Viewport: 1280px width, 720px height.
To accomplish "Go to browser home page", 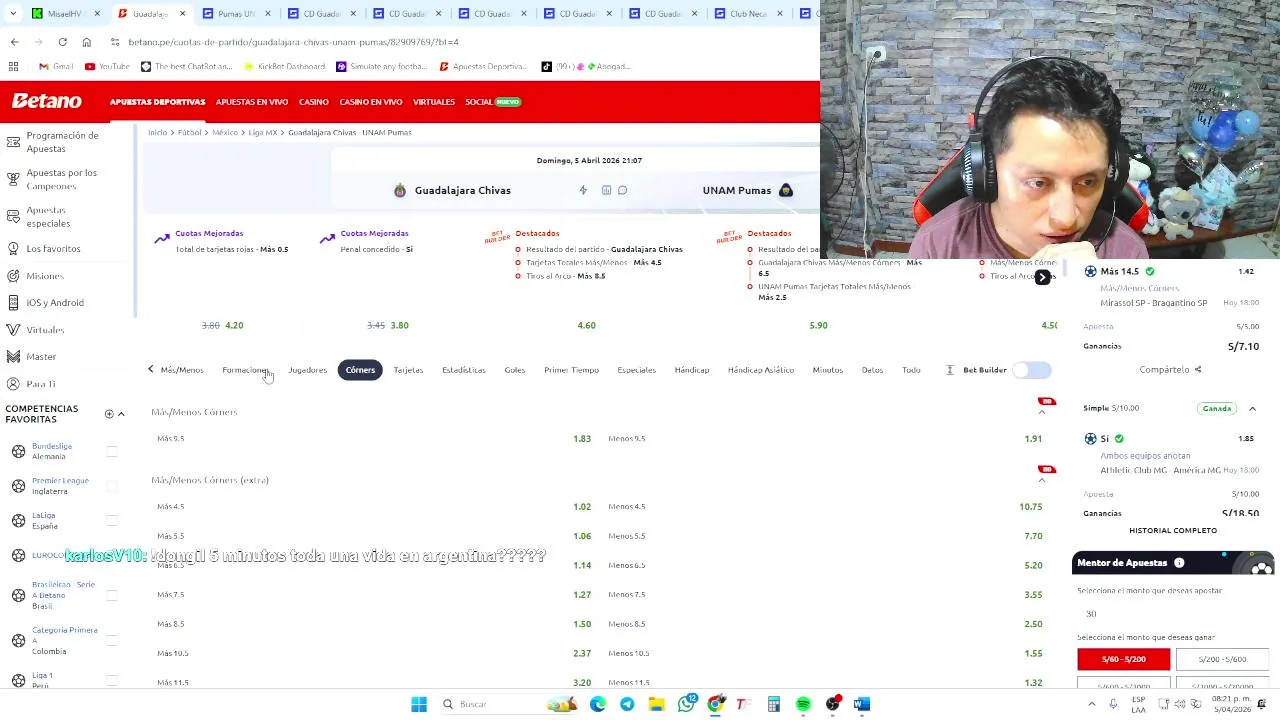I will pyautogui.click(x=87, y=42).
